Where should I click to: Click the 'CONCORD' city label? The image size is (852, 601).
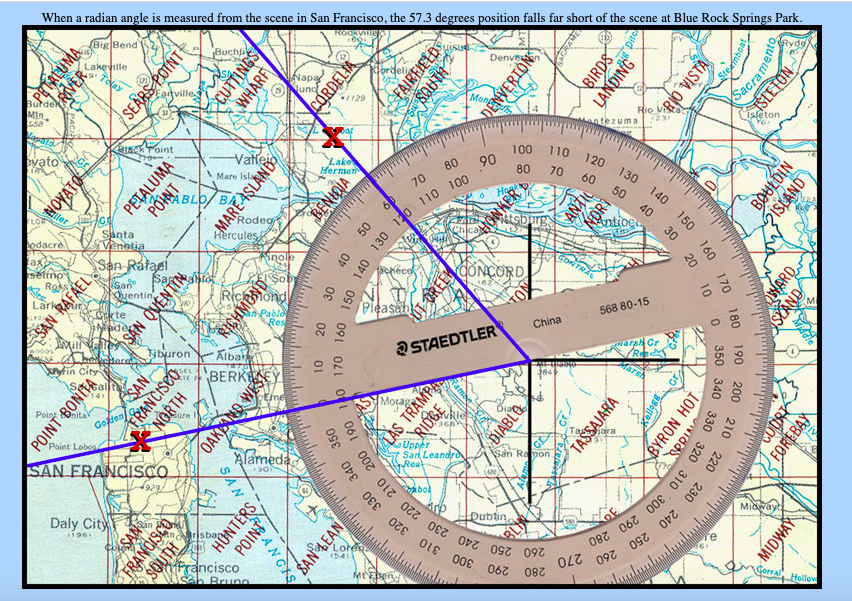pyautogui.click(x=492, y=272)
